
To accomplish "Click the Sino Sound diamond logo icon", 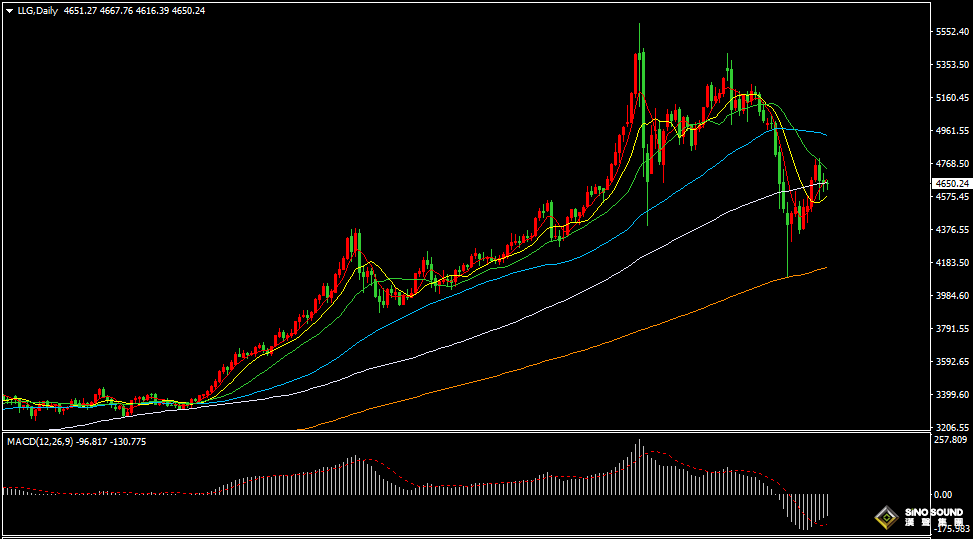I will point(885,517).
